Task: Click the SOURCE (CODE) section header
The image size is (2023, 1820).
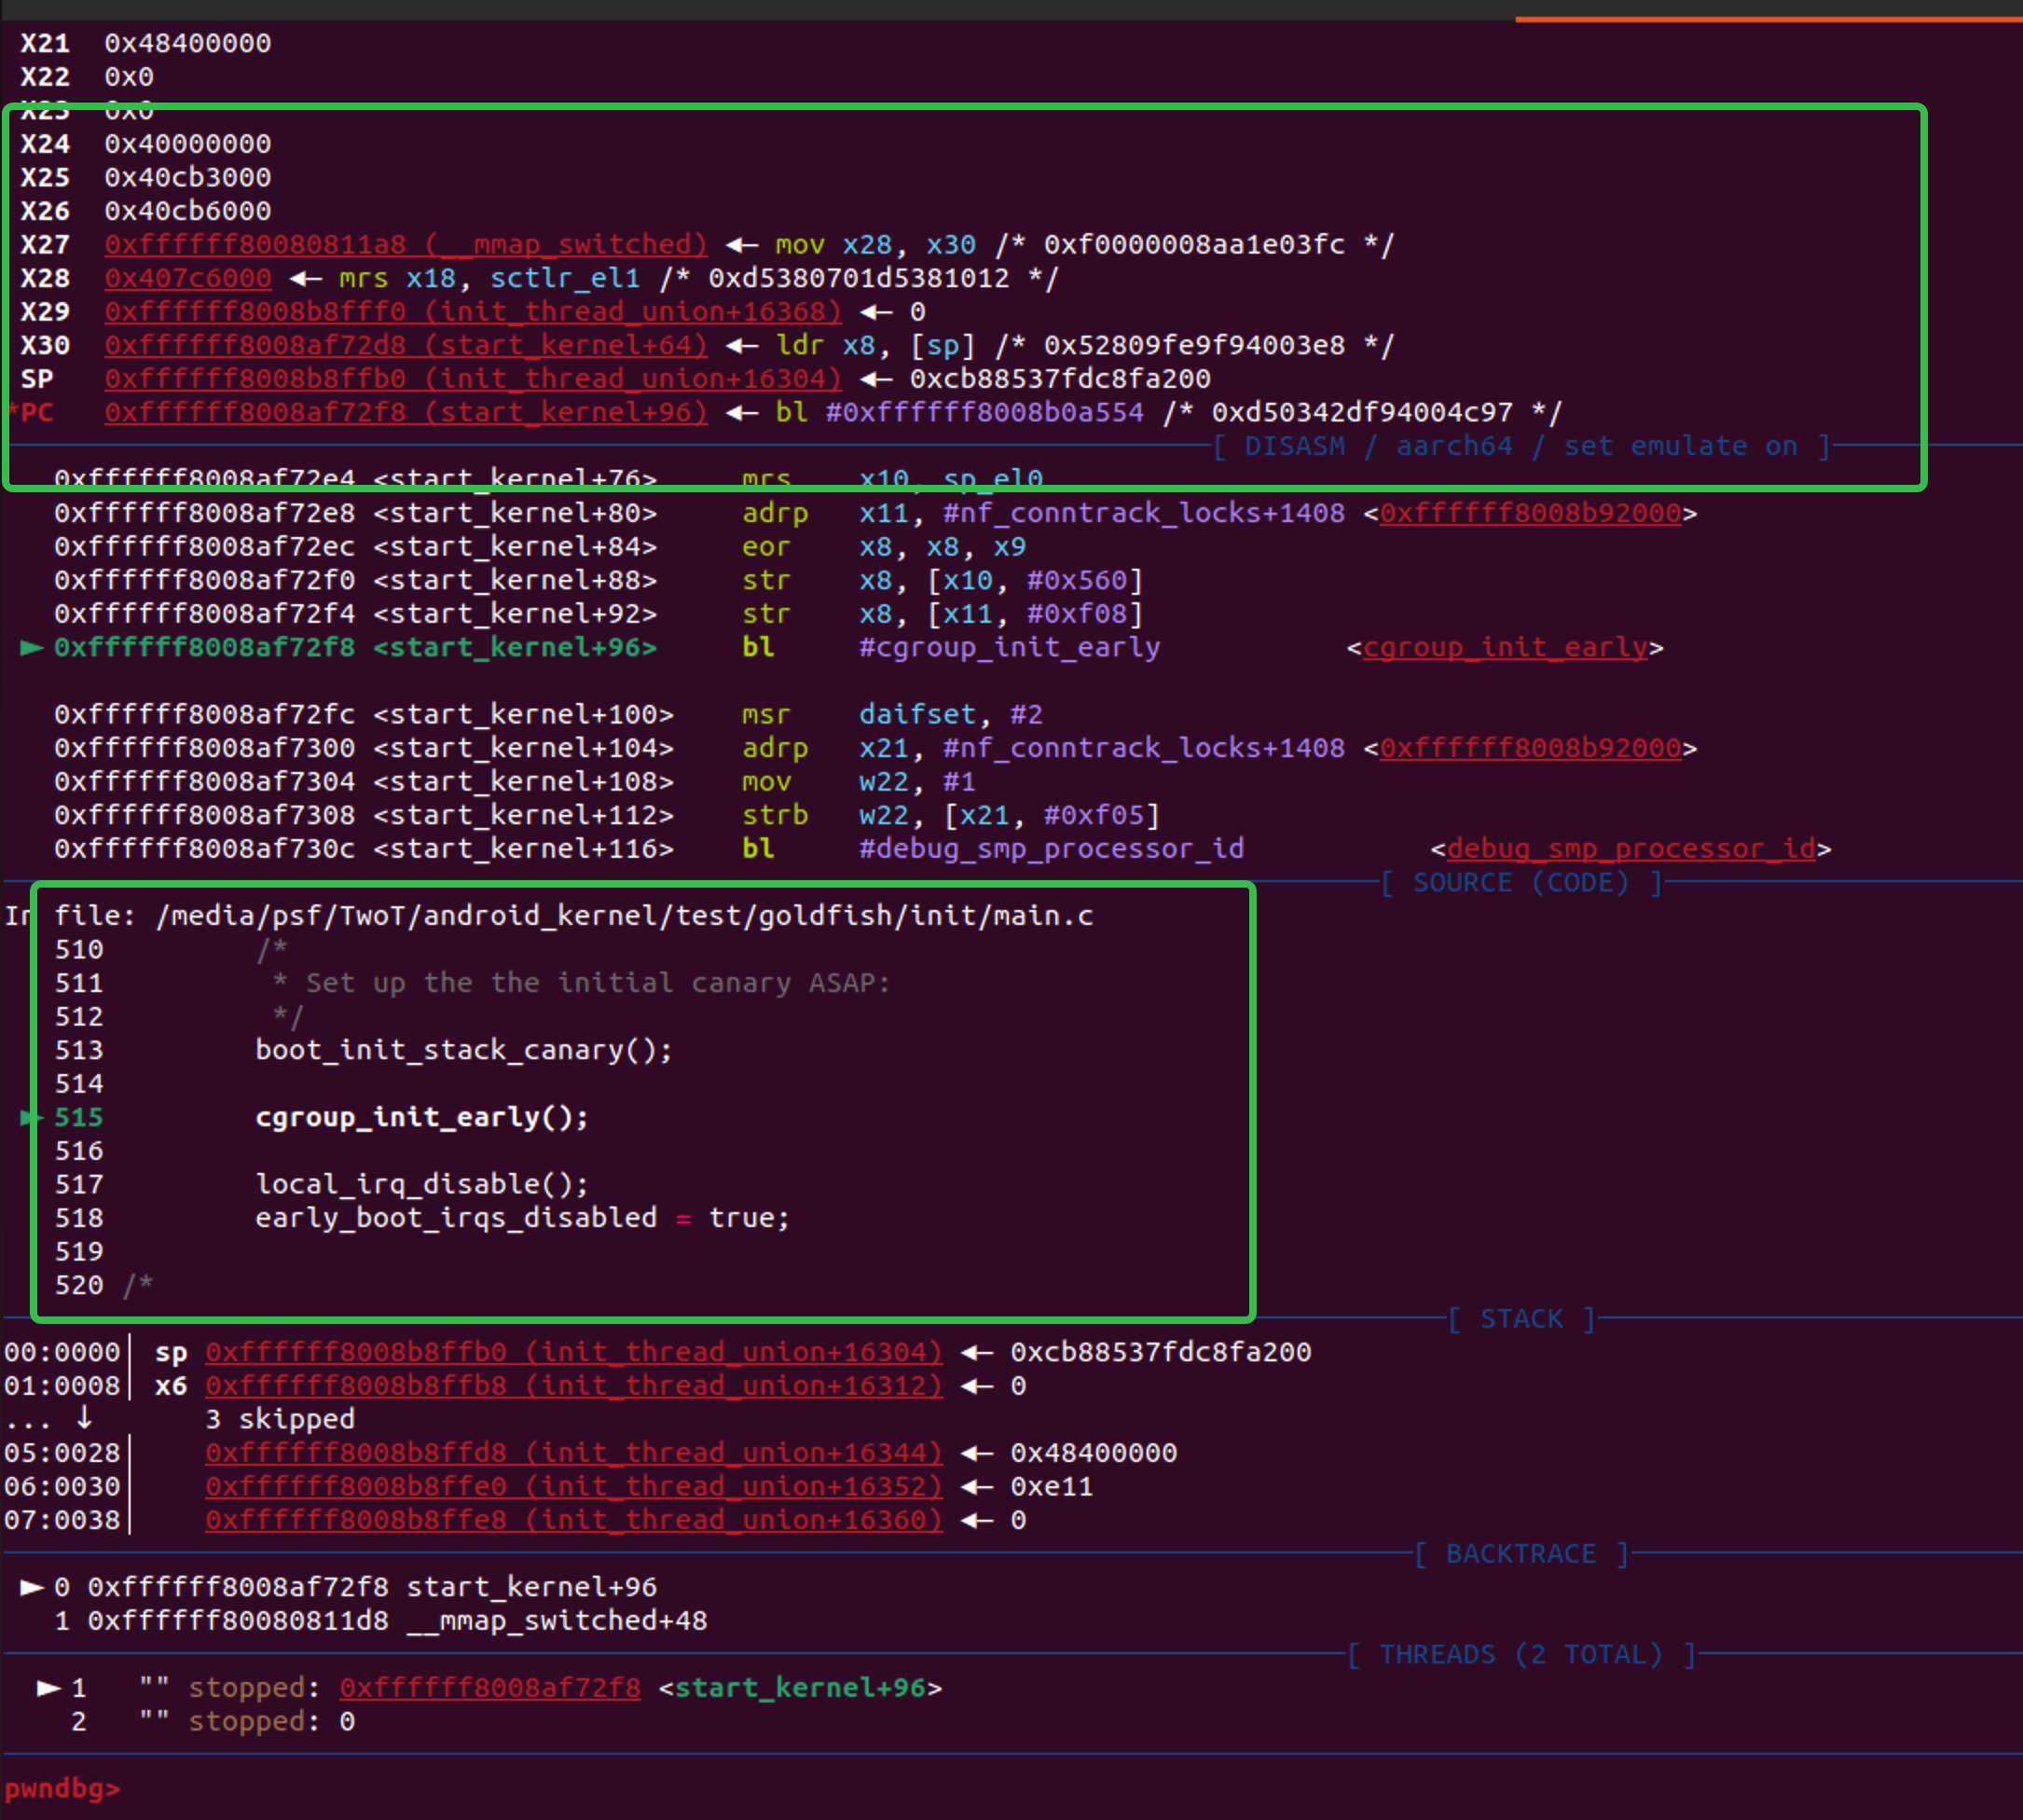Action: point(1521,883)
